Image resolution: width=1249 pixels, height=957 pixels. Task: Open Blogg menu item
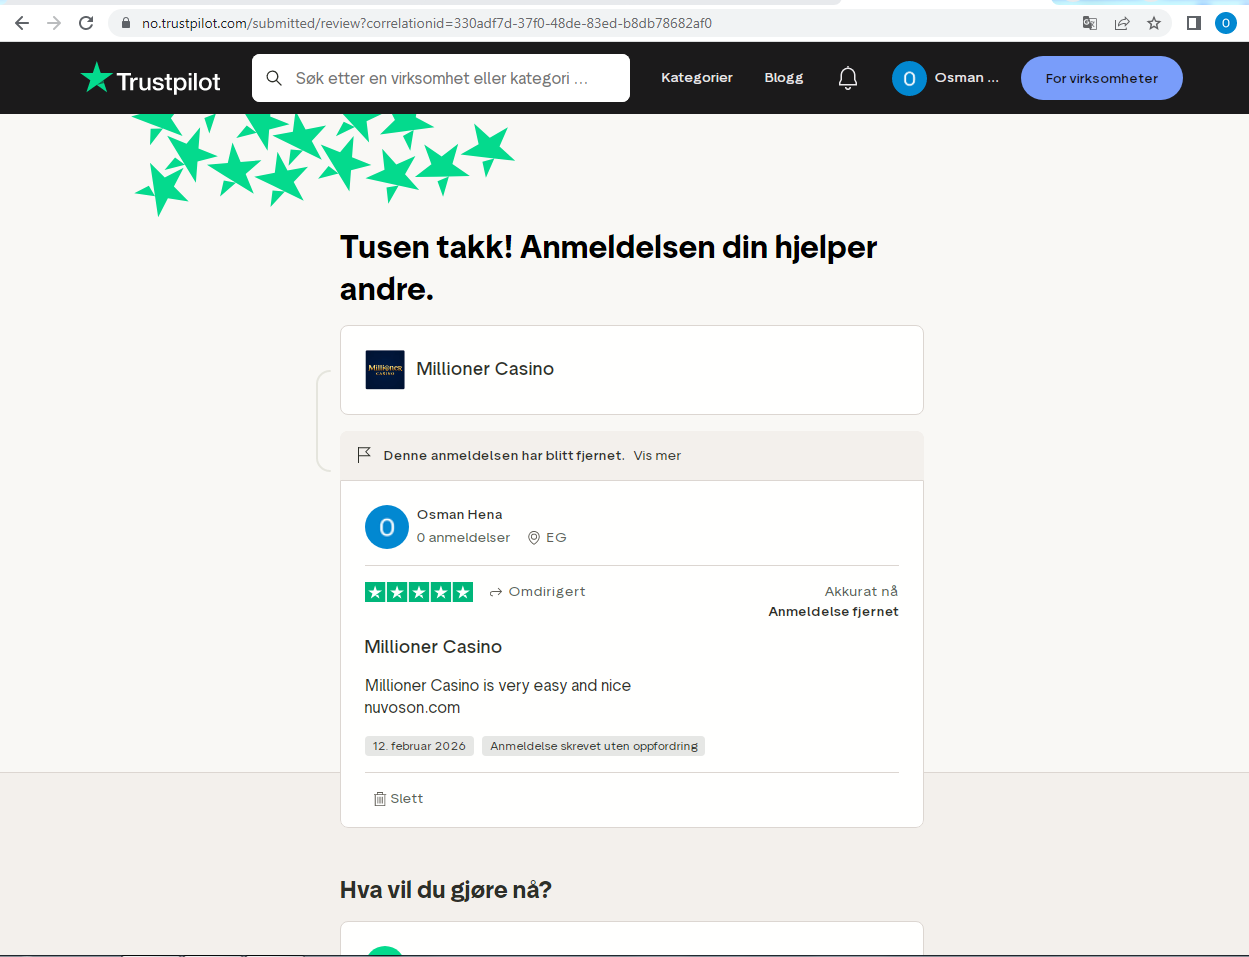784,78
